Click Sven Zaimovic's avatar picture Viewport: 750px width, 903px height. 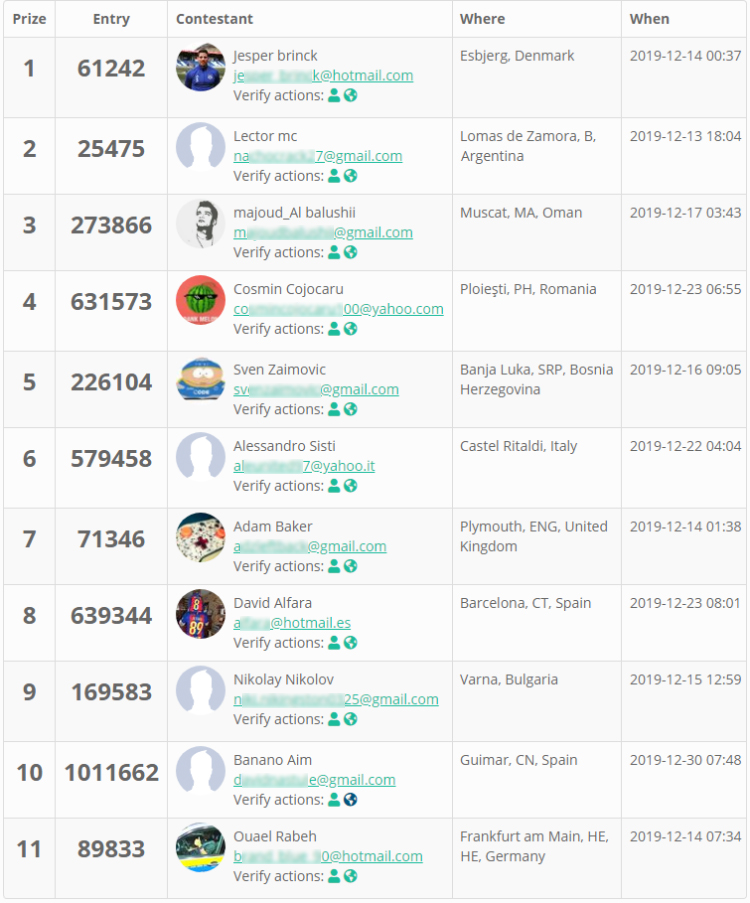200,381
